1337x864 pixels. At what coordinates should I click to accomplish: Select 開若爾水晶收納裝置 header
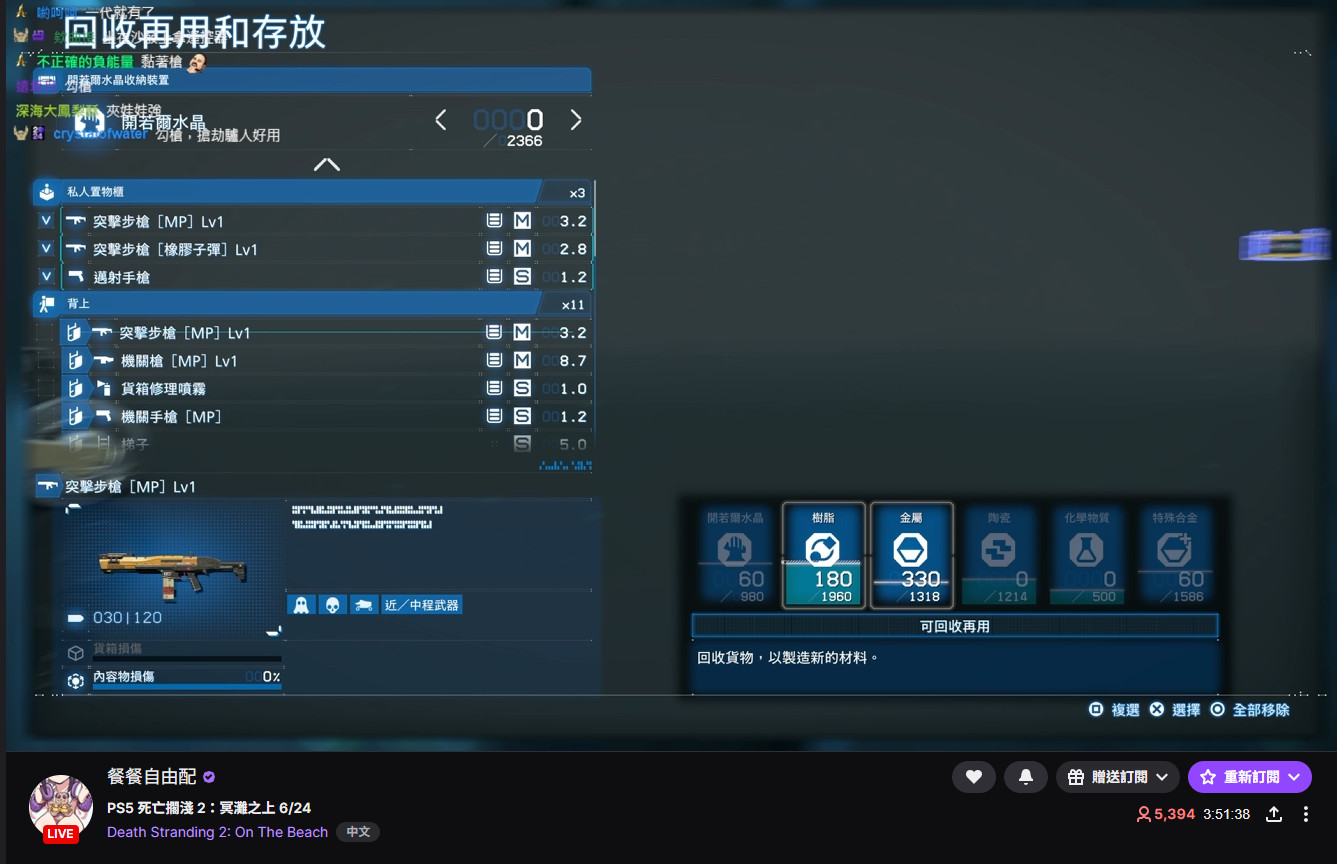[x=313, y=80]
